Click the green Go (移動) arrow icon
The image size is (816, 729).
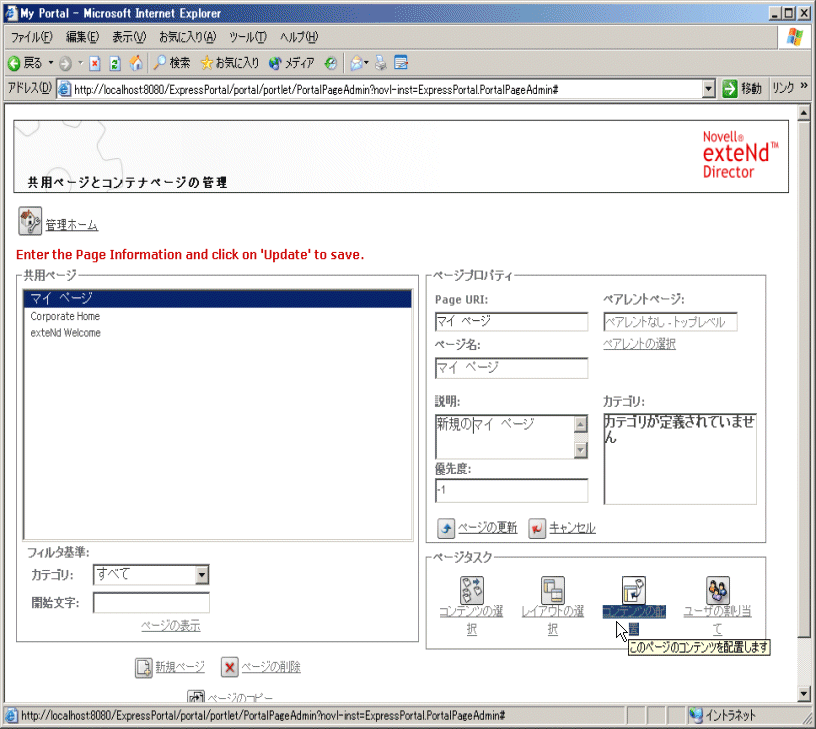point(730,89)
